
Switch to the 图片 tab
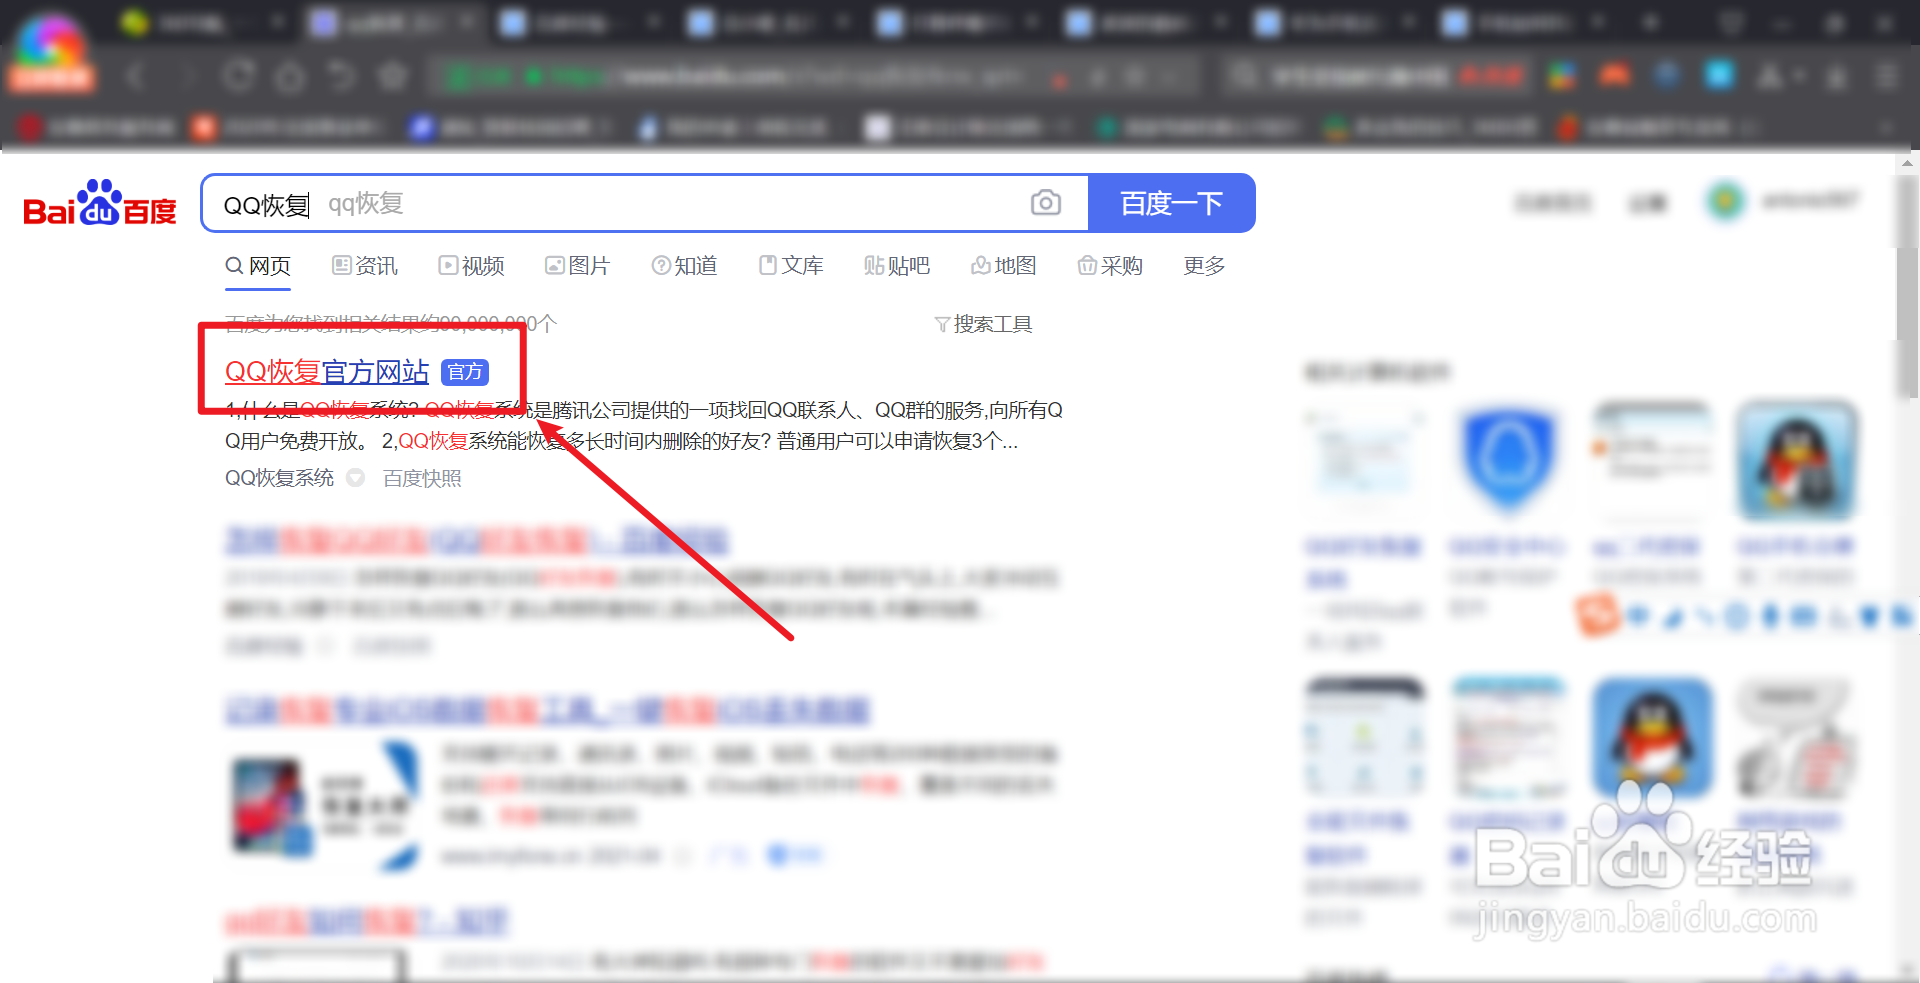(578, 266)
